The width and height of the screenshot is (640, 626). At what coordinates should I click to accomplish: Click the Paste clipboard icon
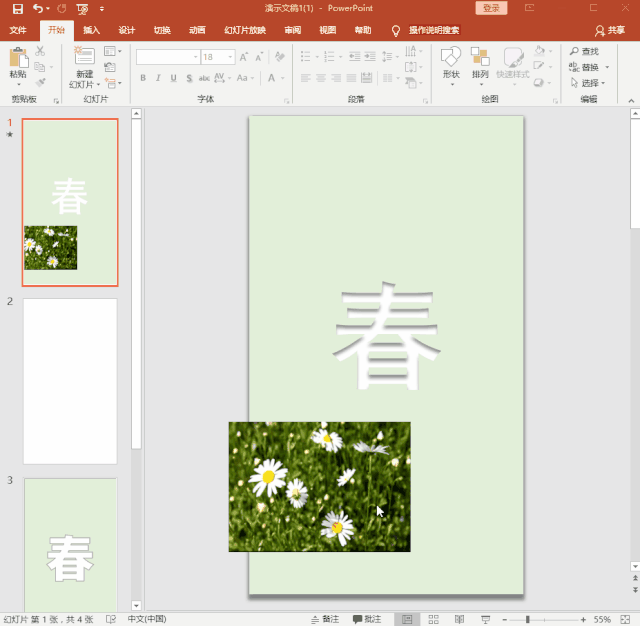[x=18, y=57]
